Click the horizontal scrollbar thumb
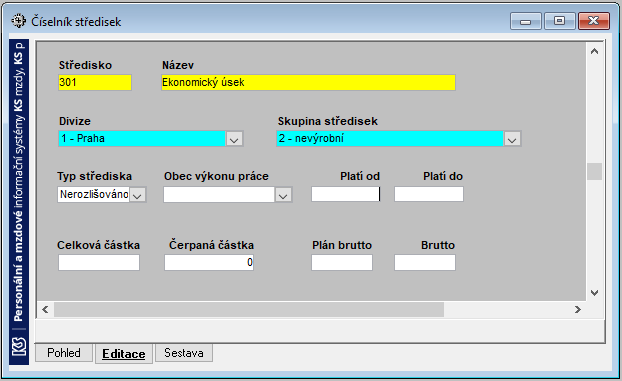 (x=249, y=309)
